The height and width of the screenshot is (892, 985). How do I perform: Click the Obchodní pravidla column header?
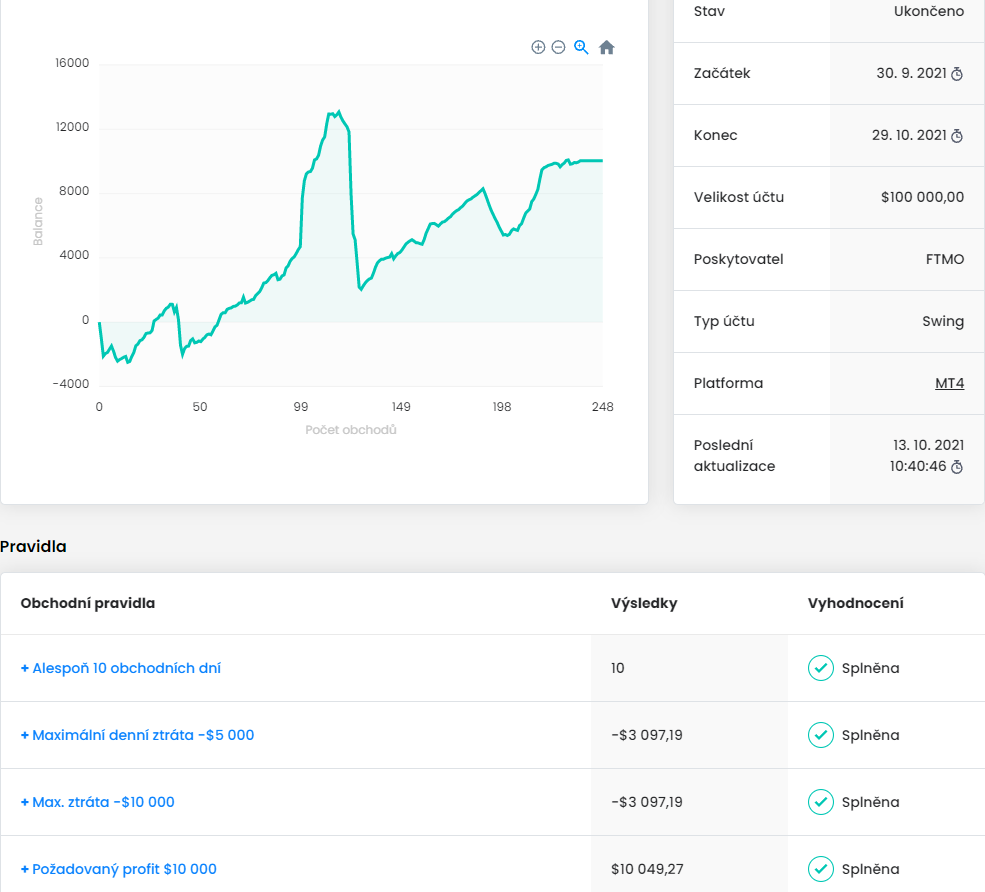pos(88,603)
